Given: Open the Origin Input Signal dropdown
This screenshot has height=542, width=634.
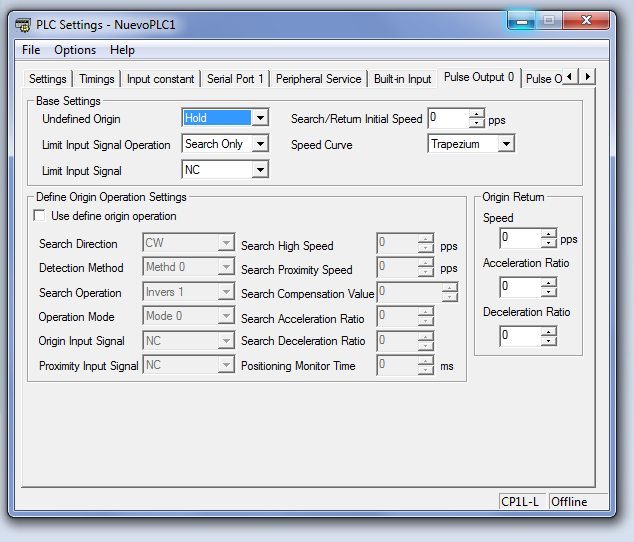Looking at the screenshot, I should 226,341.
